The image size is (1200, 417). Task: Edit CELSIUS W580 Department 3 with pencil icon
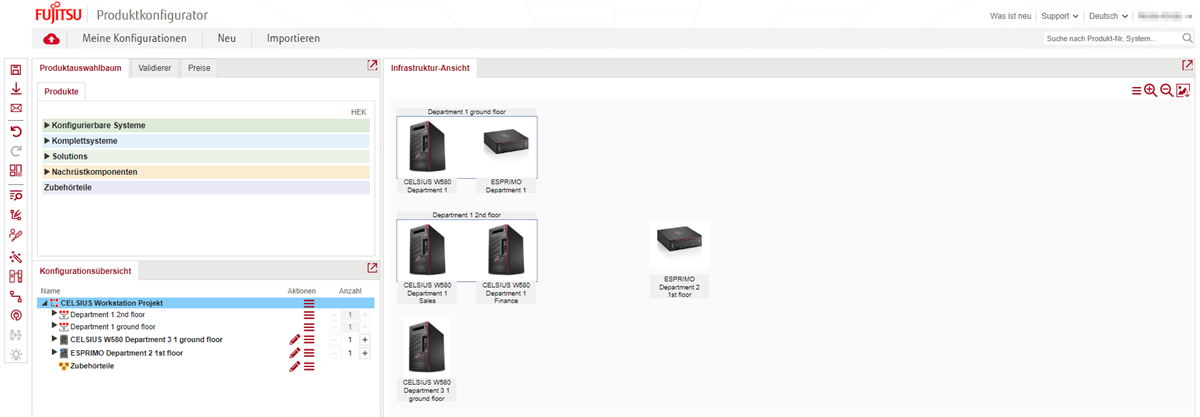pyautogui.click(x=294, y=340)
